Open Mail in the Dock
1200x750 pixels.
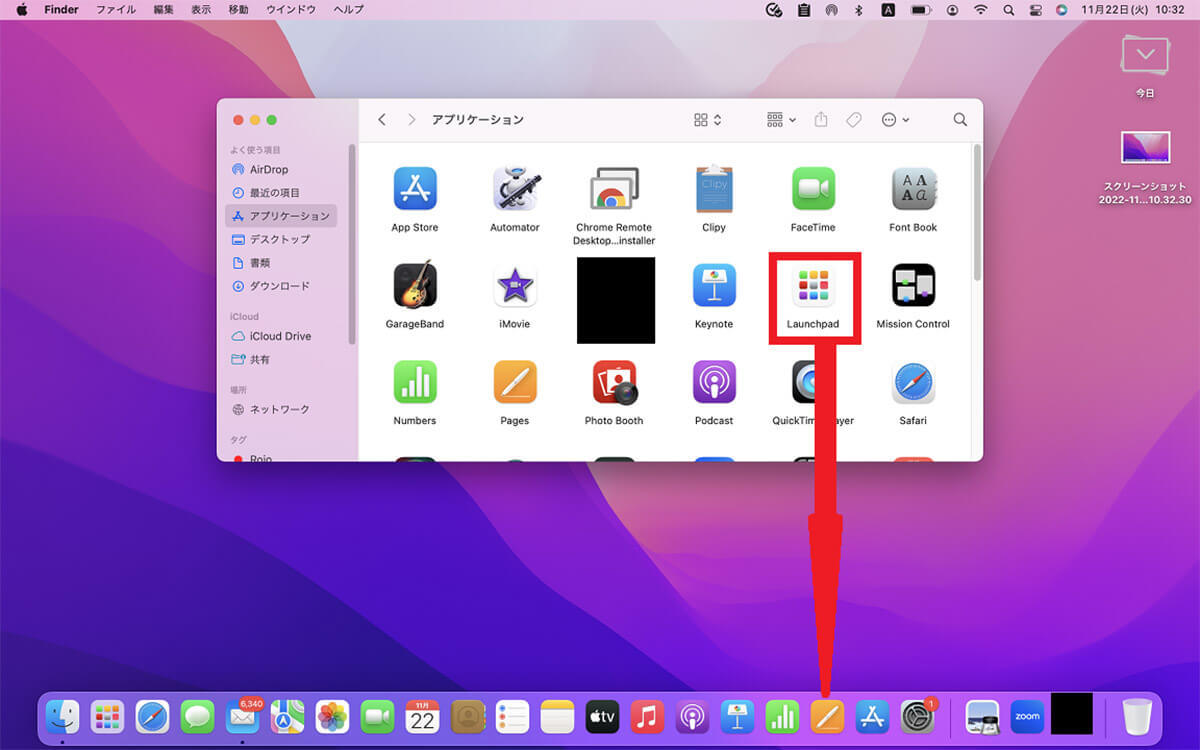pyautogui.click(x=242, y=716)
